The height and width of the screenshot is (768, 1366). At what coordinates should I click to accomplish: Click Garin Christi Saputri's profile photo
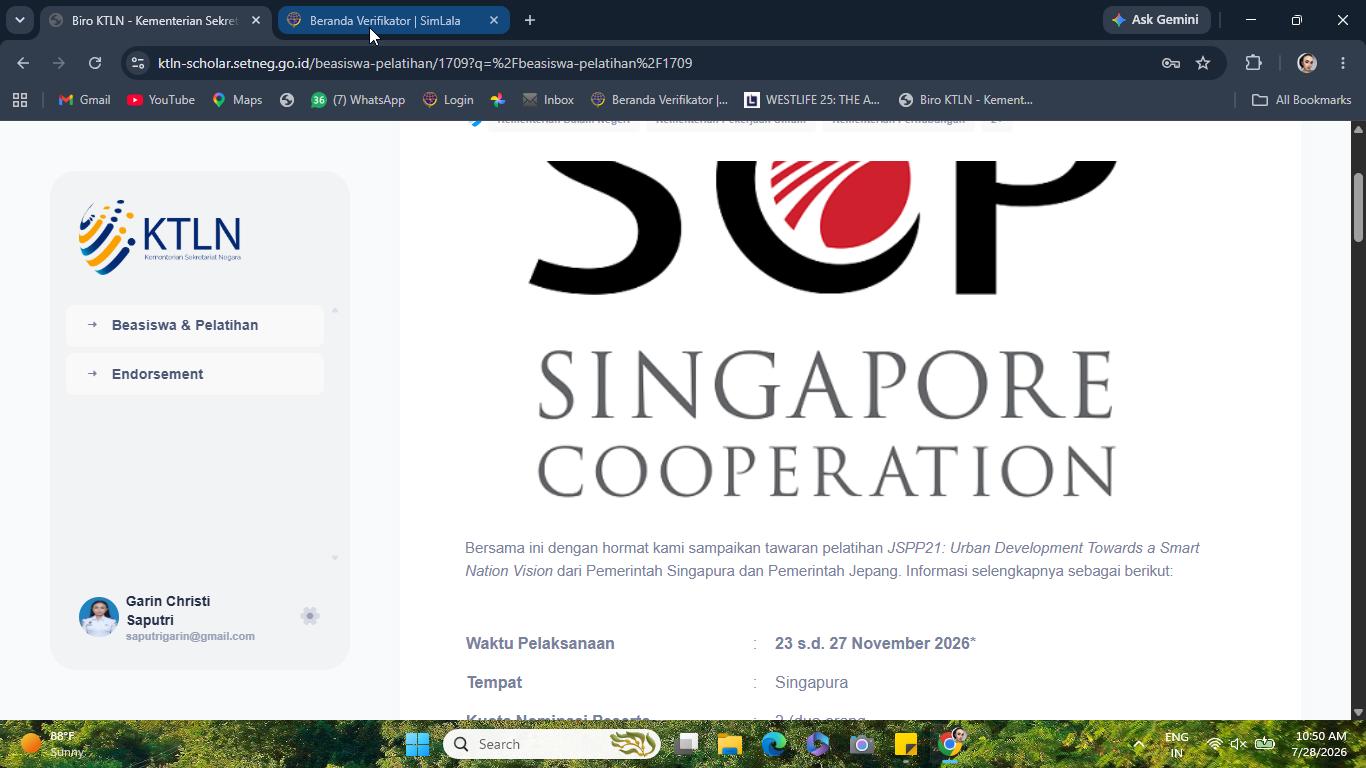pyautogui.click(x=99, y=617)
